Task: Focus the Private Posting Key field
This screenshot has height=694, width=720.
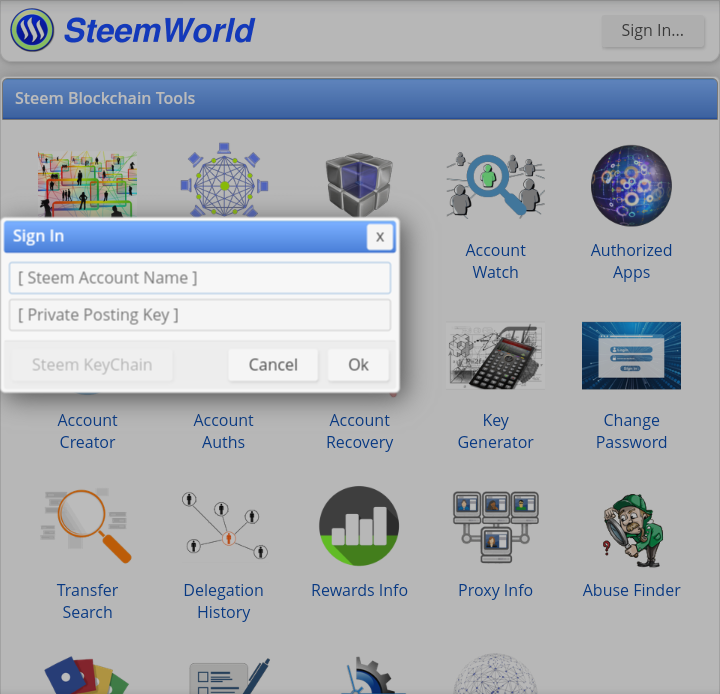Action: pyautogui.click(x=200, y=315)
